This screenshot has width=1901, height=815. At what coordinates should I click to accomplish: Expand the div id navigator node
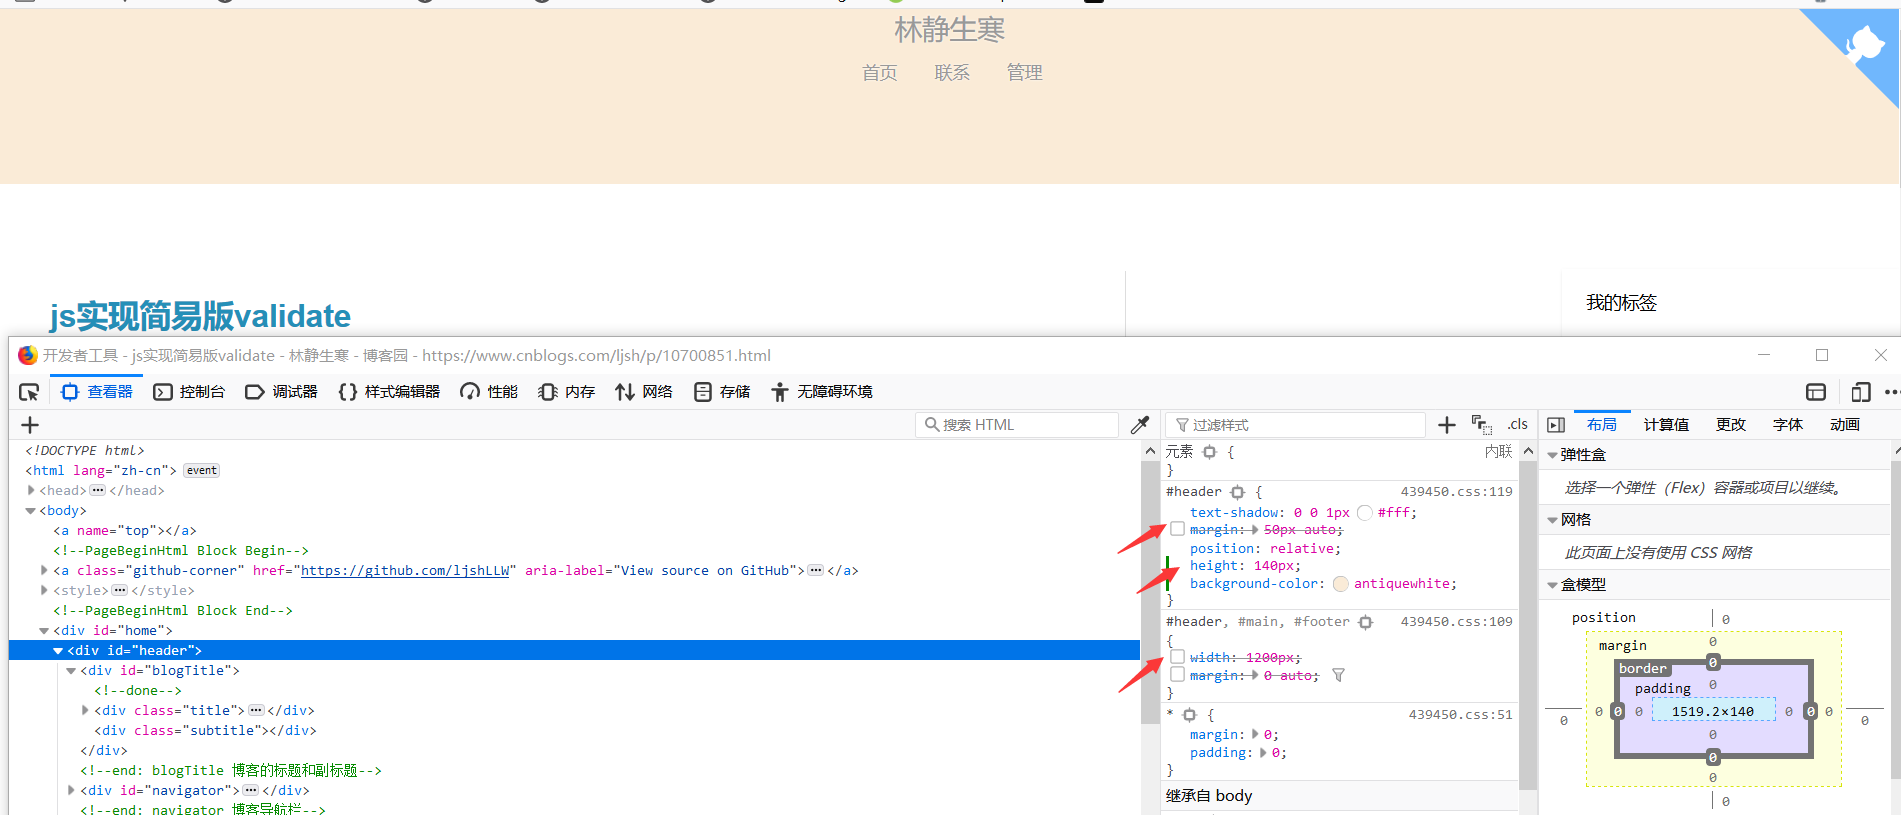71,791
